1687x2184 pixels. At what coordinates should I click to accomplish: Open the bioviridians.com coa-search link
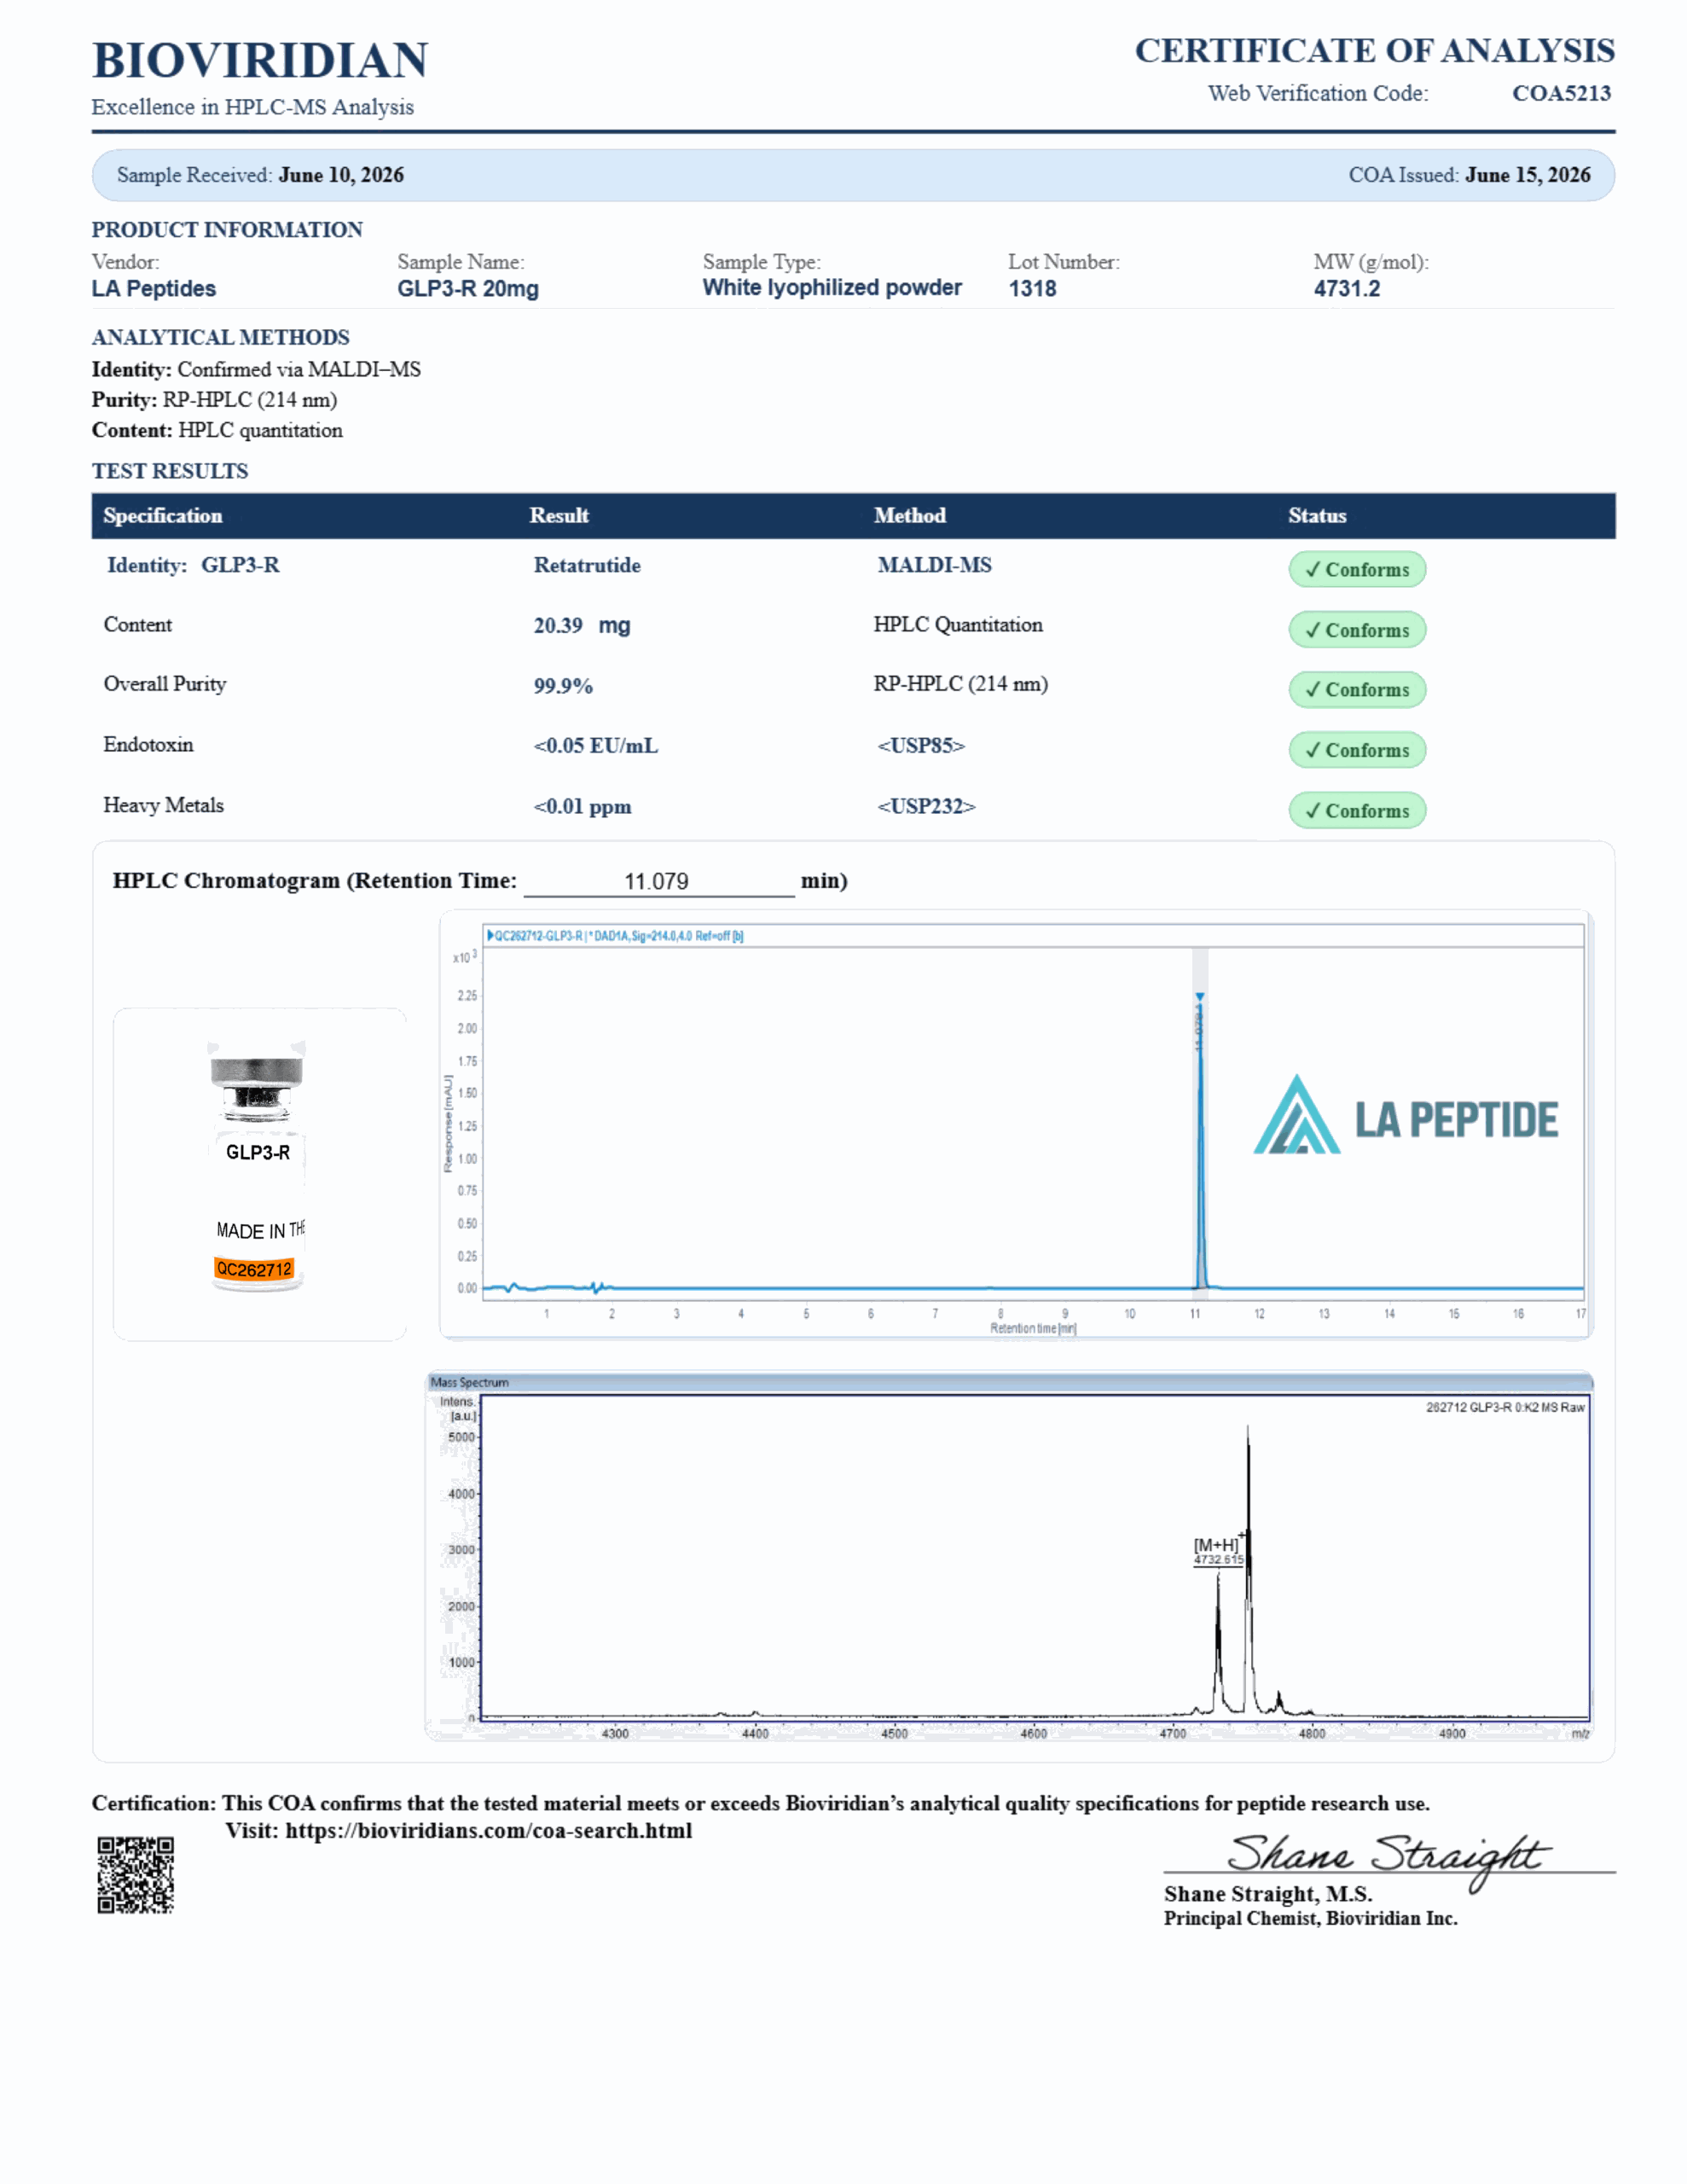click(488, 1831)
